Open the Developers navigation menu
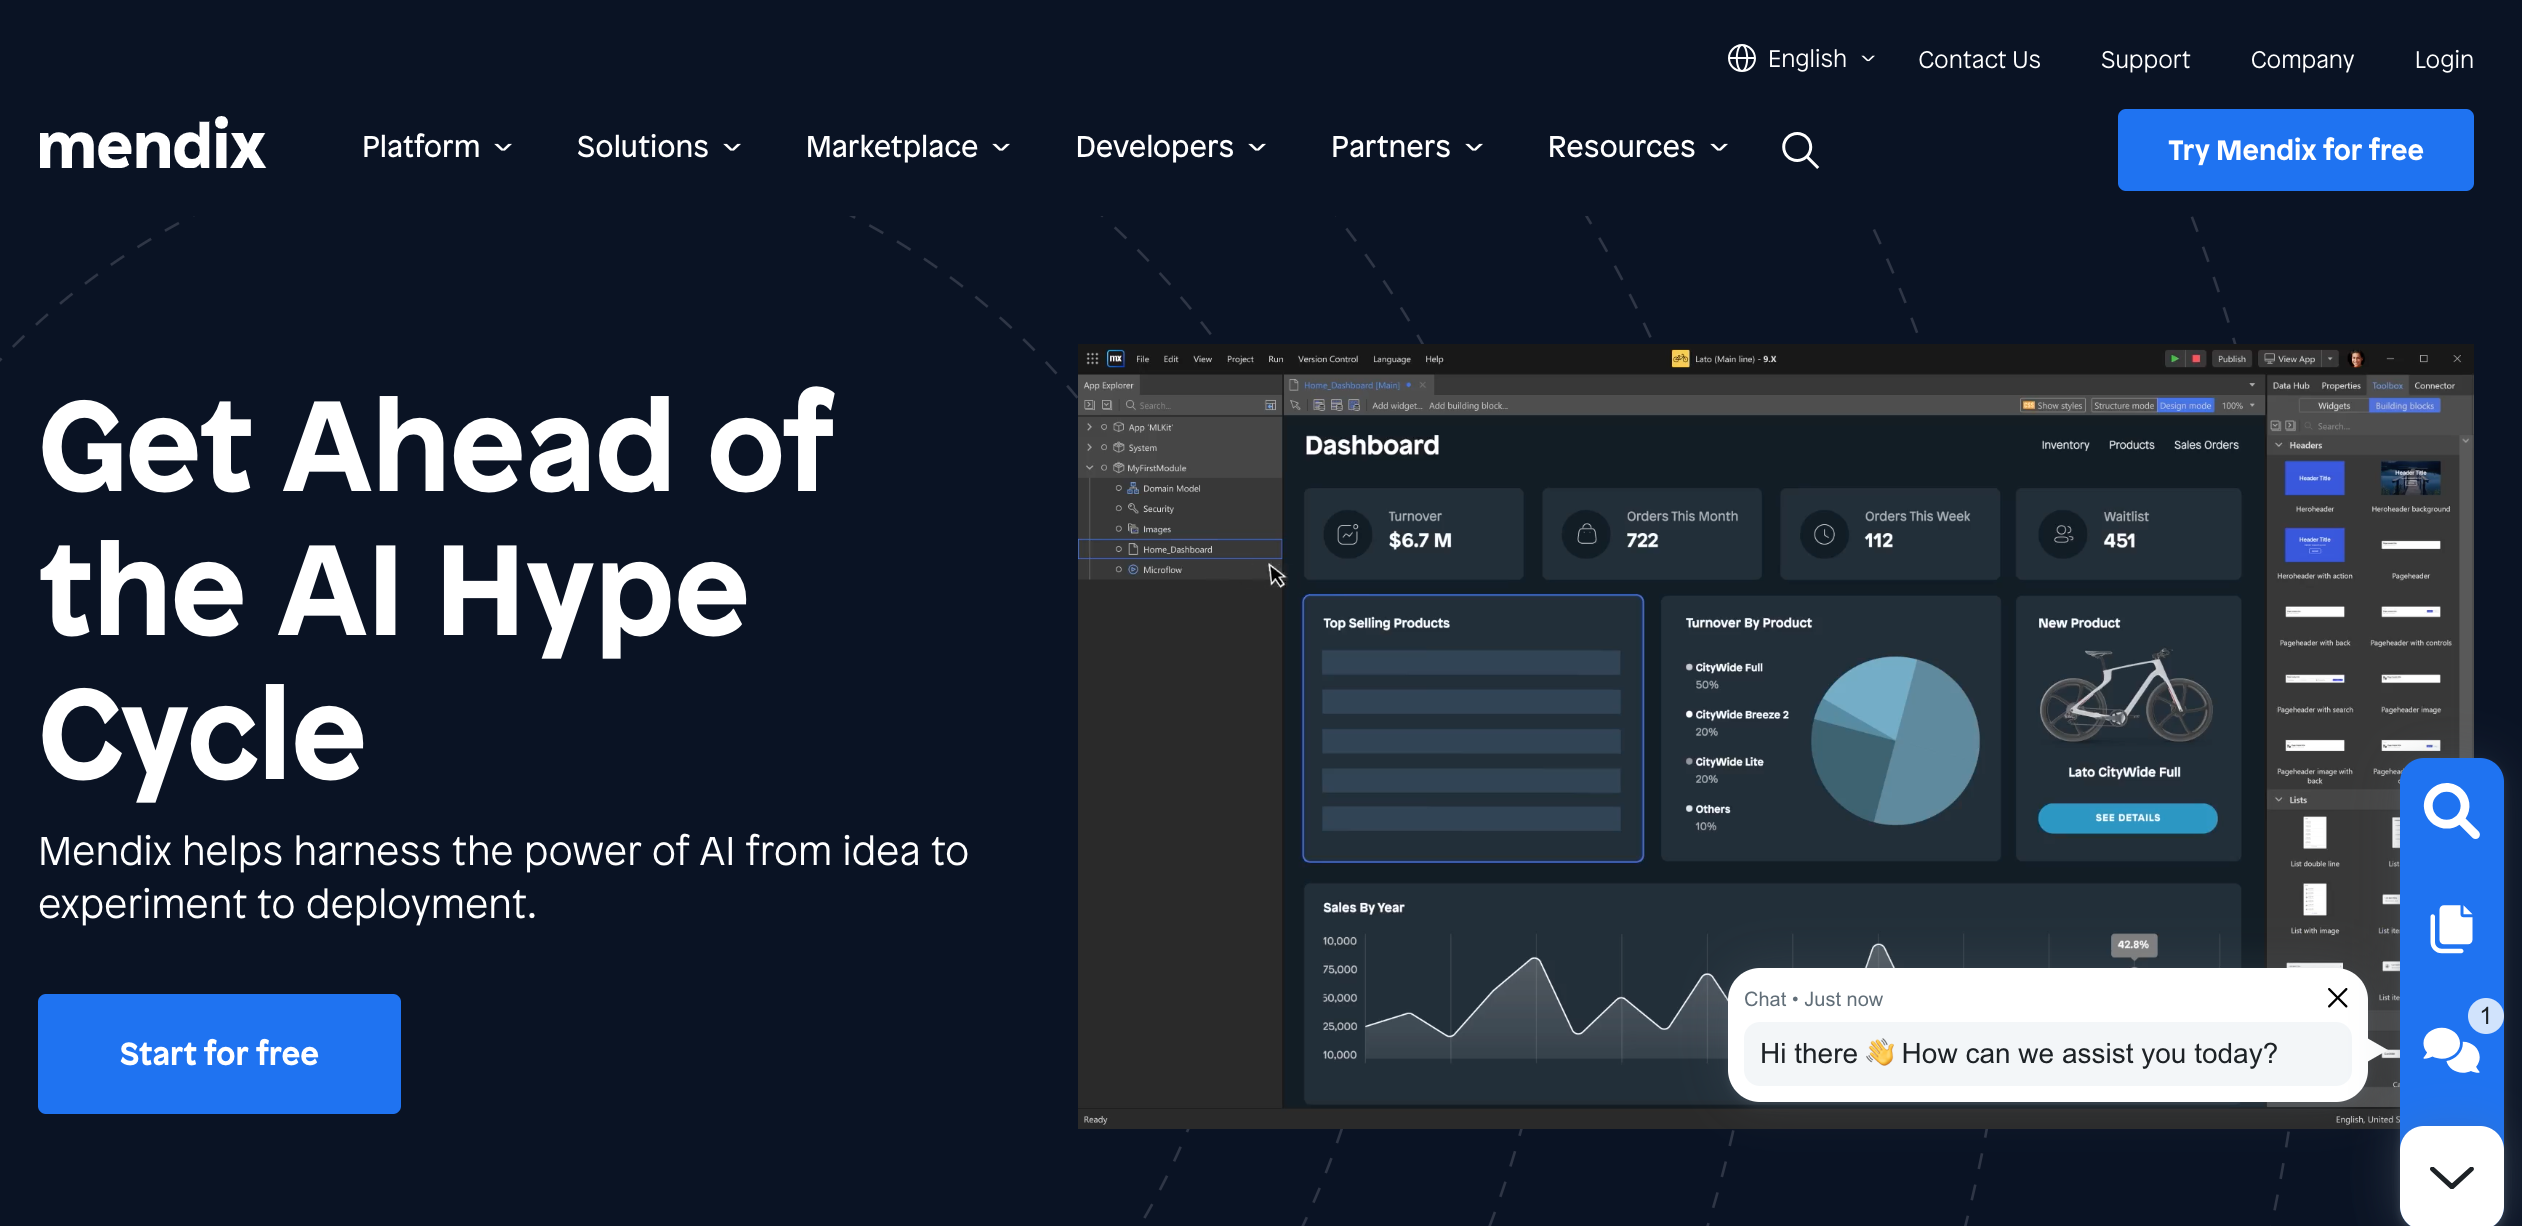Screen dimensions: 2522x1226 [x=1170, y=147]
